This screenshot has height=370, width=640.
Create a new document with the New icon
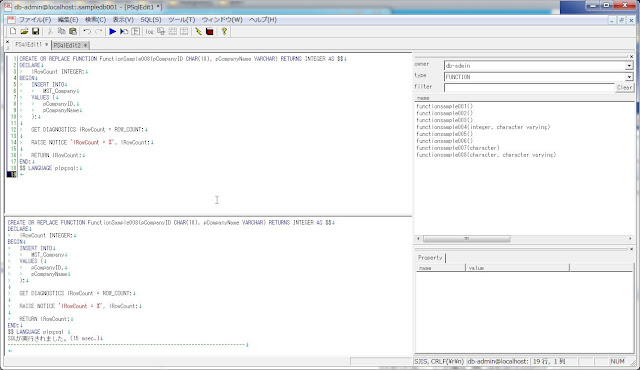coord(13,31)
